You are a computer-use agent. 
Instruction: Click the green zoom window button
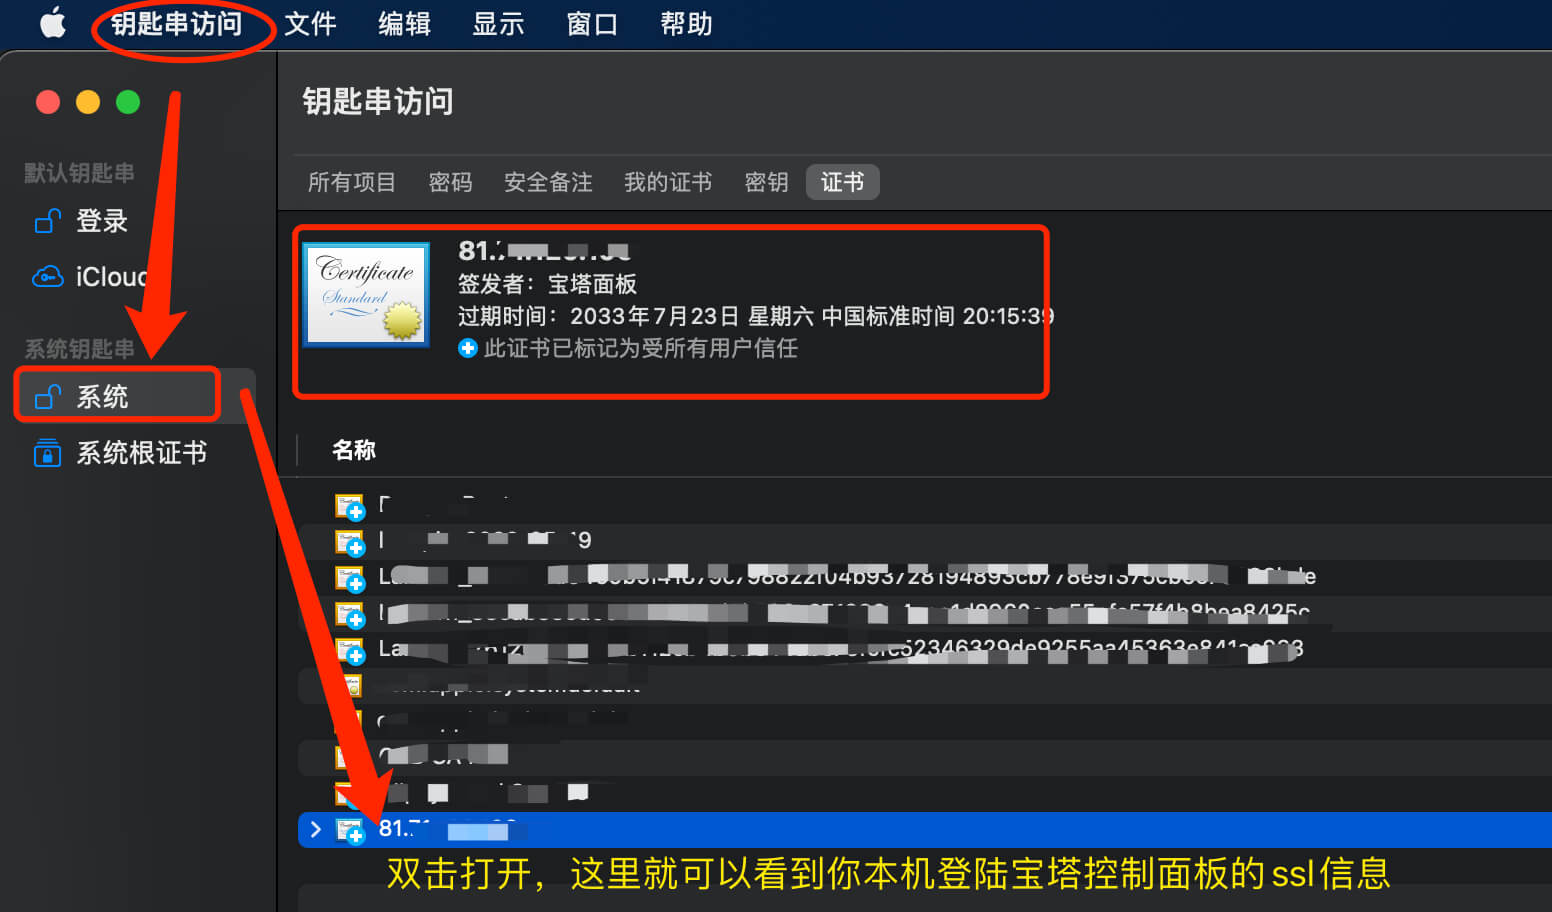128,102
